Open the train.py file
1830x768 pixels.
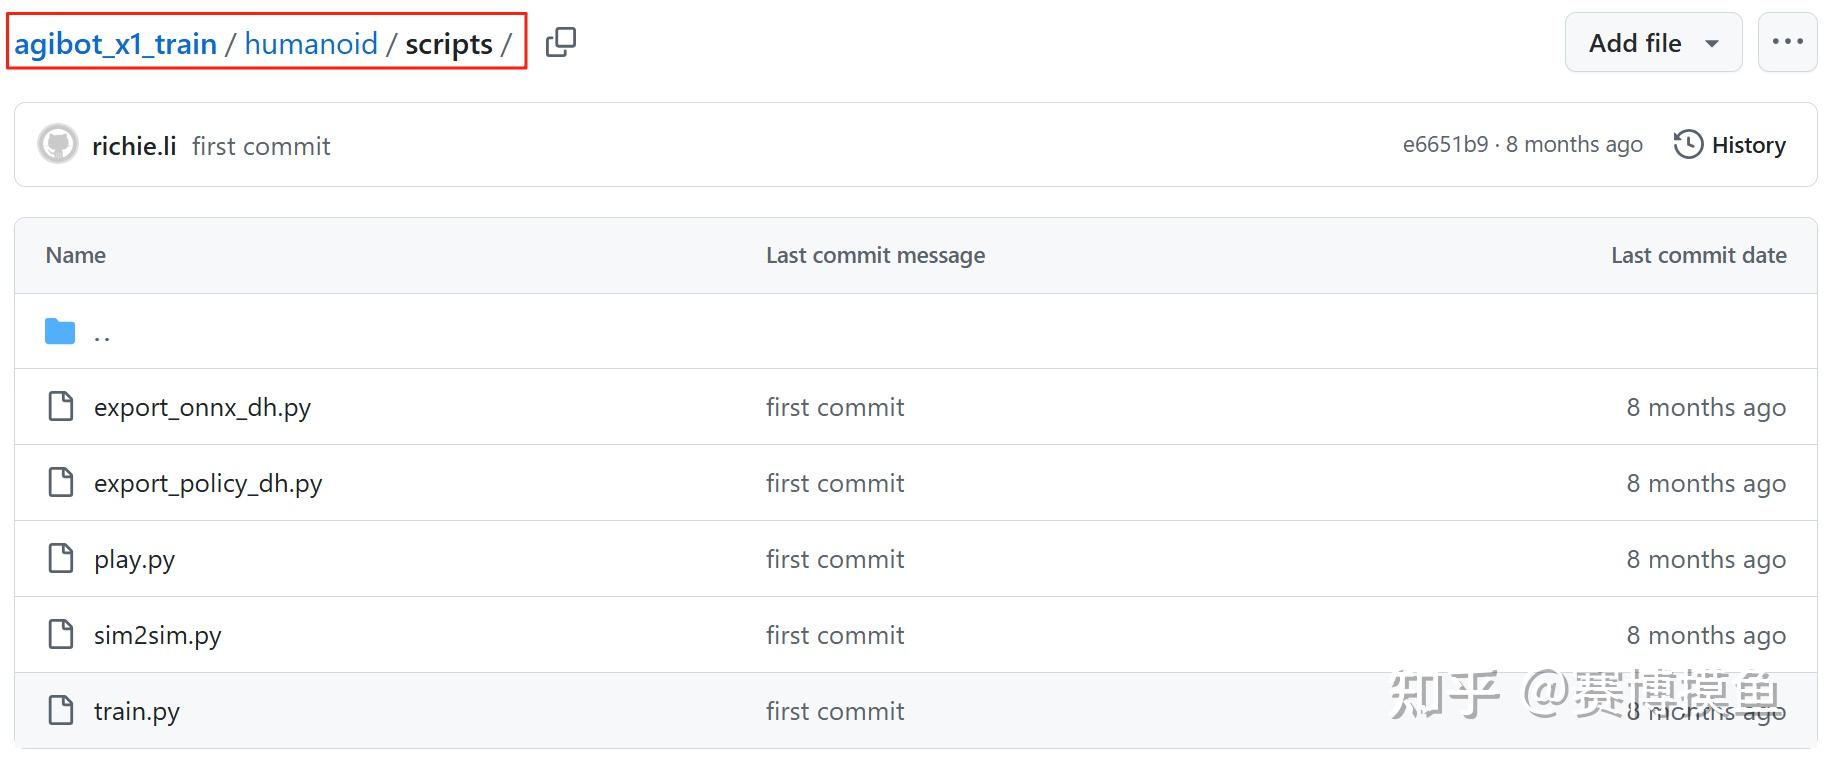(137, 711)
